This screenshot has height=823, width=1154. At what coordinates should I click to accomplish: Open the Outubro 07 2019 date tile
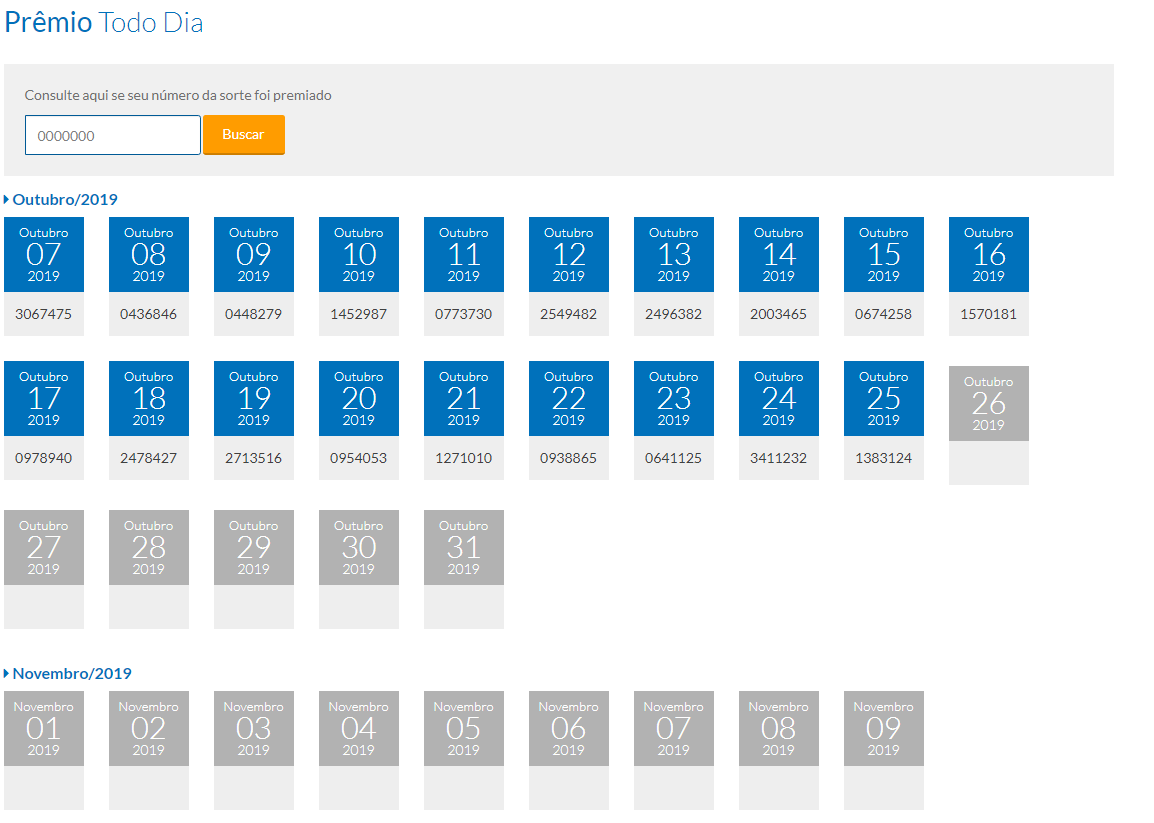[x=44, y=255]
